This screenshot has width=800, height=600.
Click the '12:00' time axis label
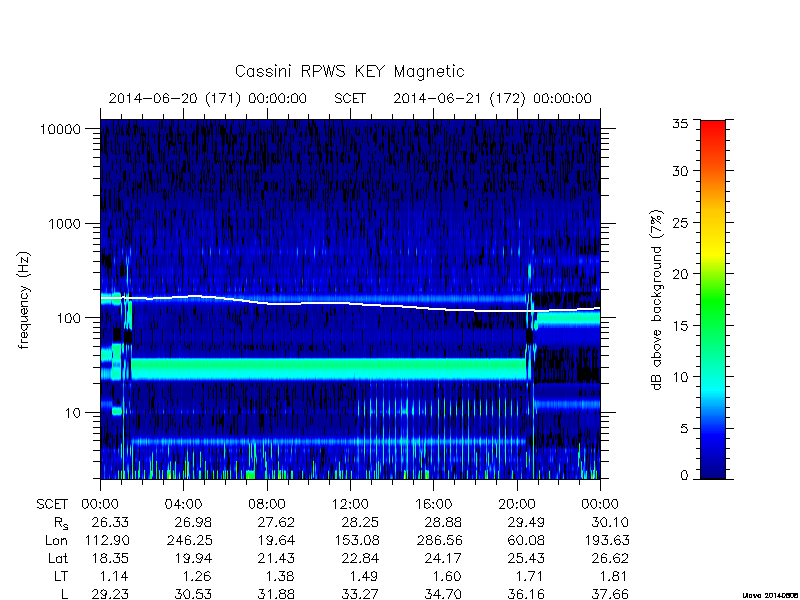pos(350,504)
